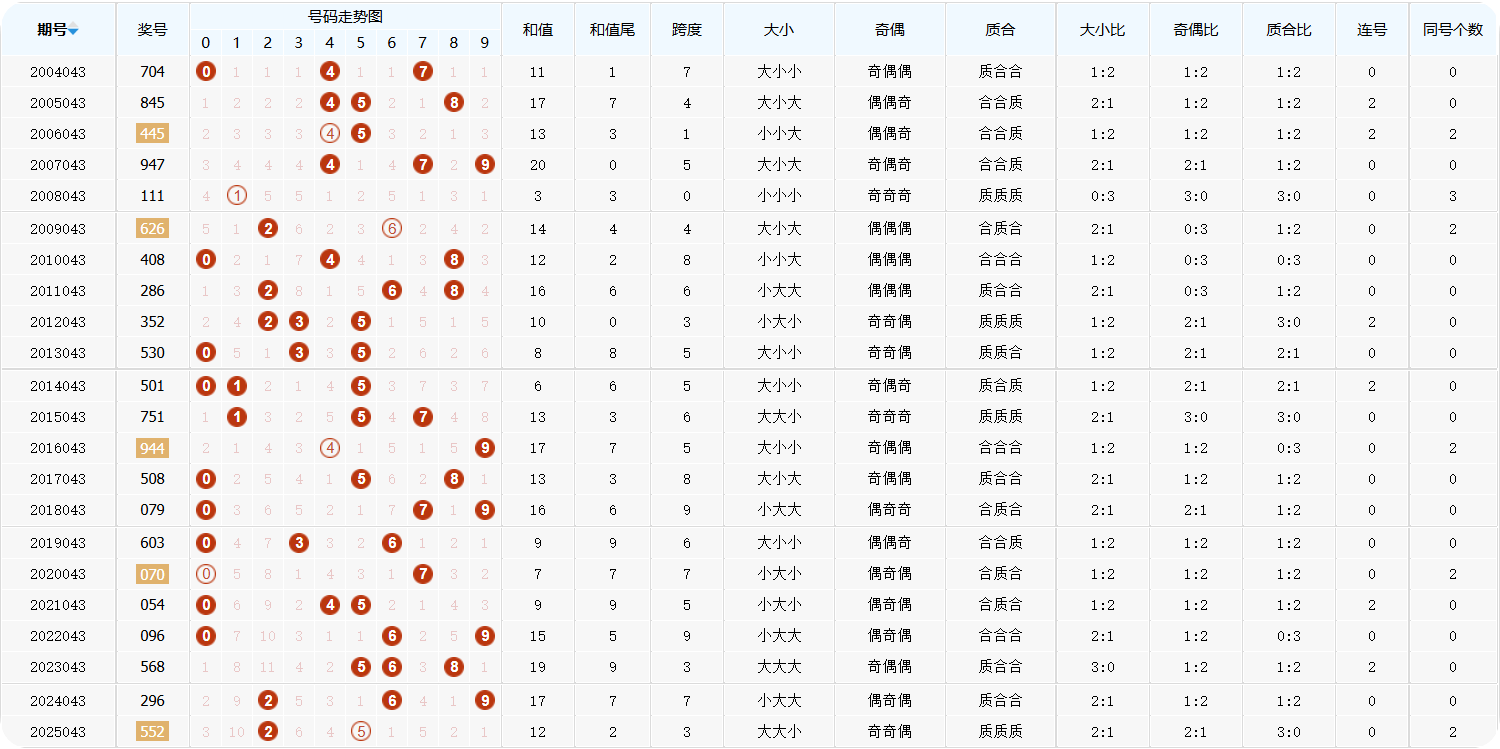Click red ball 8 in row 2017043
Image resolution: width=1500 pixels, height=749 pixels.
454,479
